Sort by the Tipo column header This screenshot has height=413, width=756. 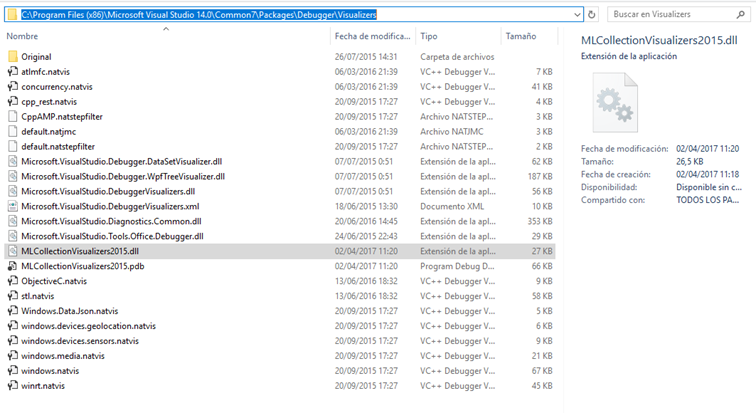point(429,36)
